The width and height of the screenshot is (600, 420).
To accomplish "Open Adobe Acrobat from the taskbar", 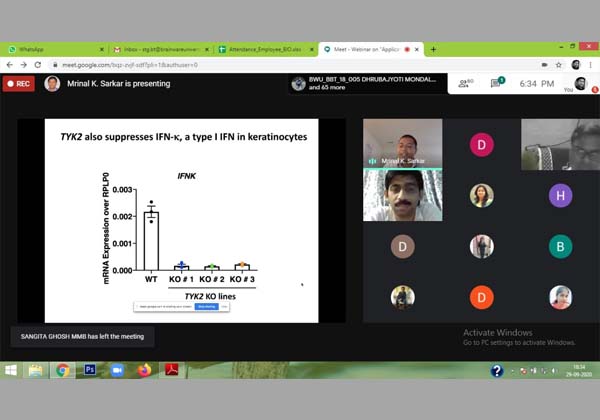I will 171,370.
